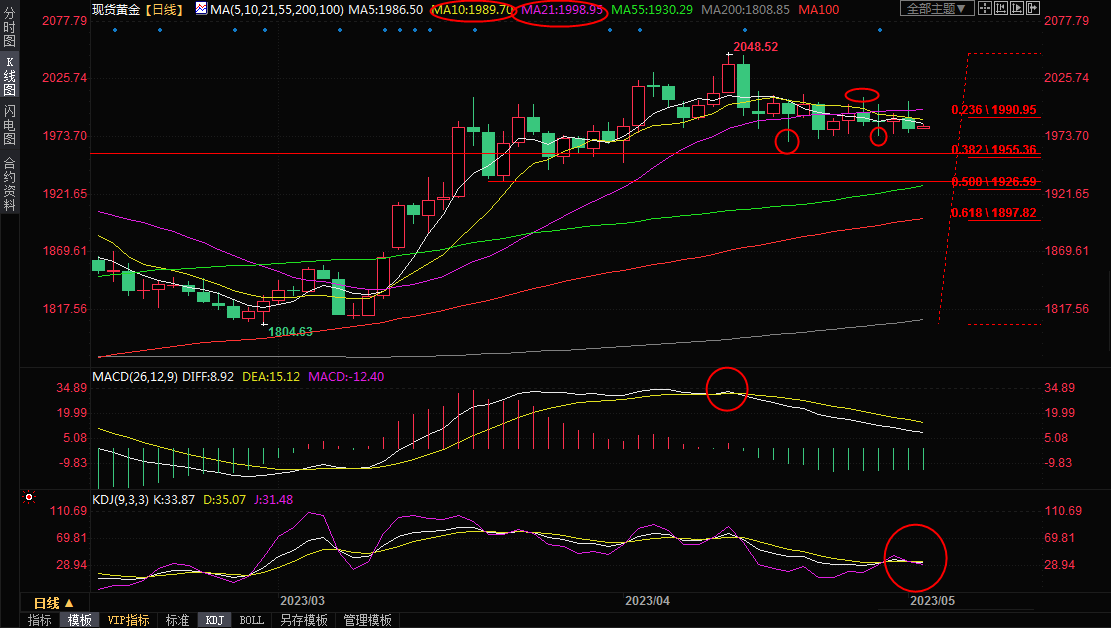1111x628 pixels.
Task: Click the 管理模板 manage templates button
Action: tap(367, 620)
